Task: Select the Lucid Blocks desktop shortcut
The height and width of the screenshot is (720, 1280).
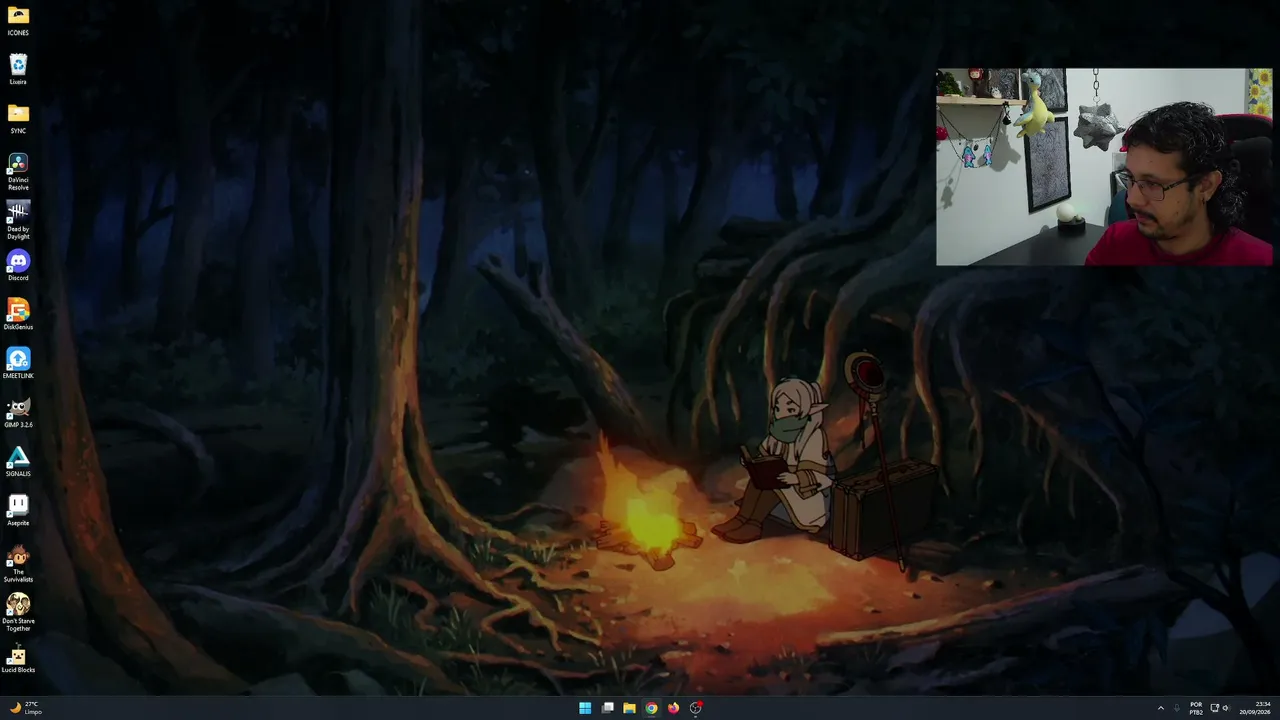Action: tap(18, 658)
